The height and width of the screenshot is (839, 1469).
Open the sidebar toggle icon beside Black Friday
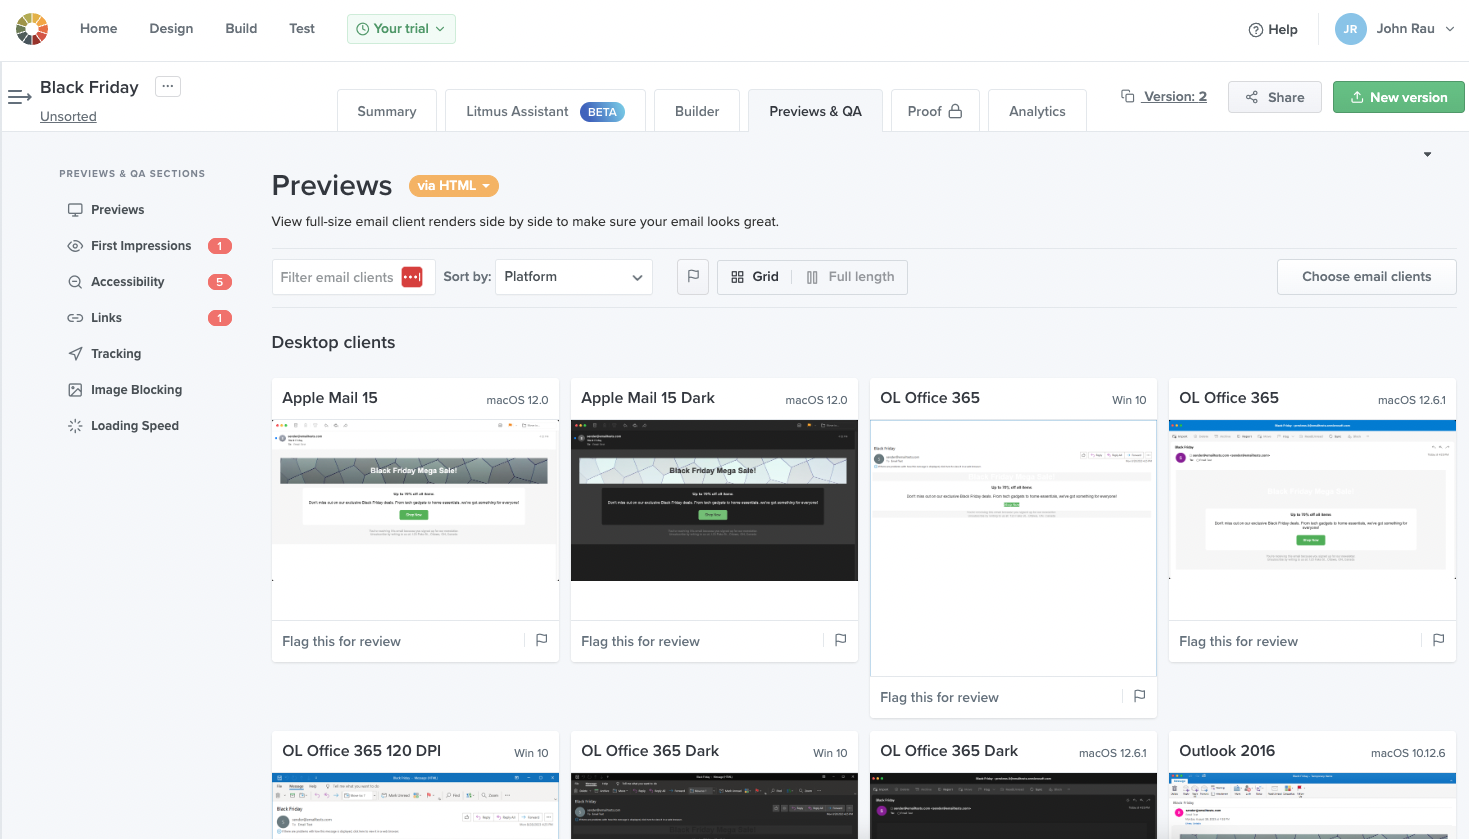click(x=20, y=97)
